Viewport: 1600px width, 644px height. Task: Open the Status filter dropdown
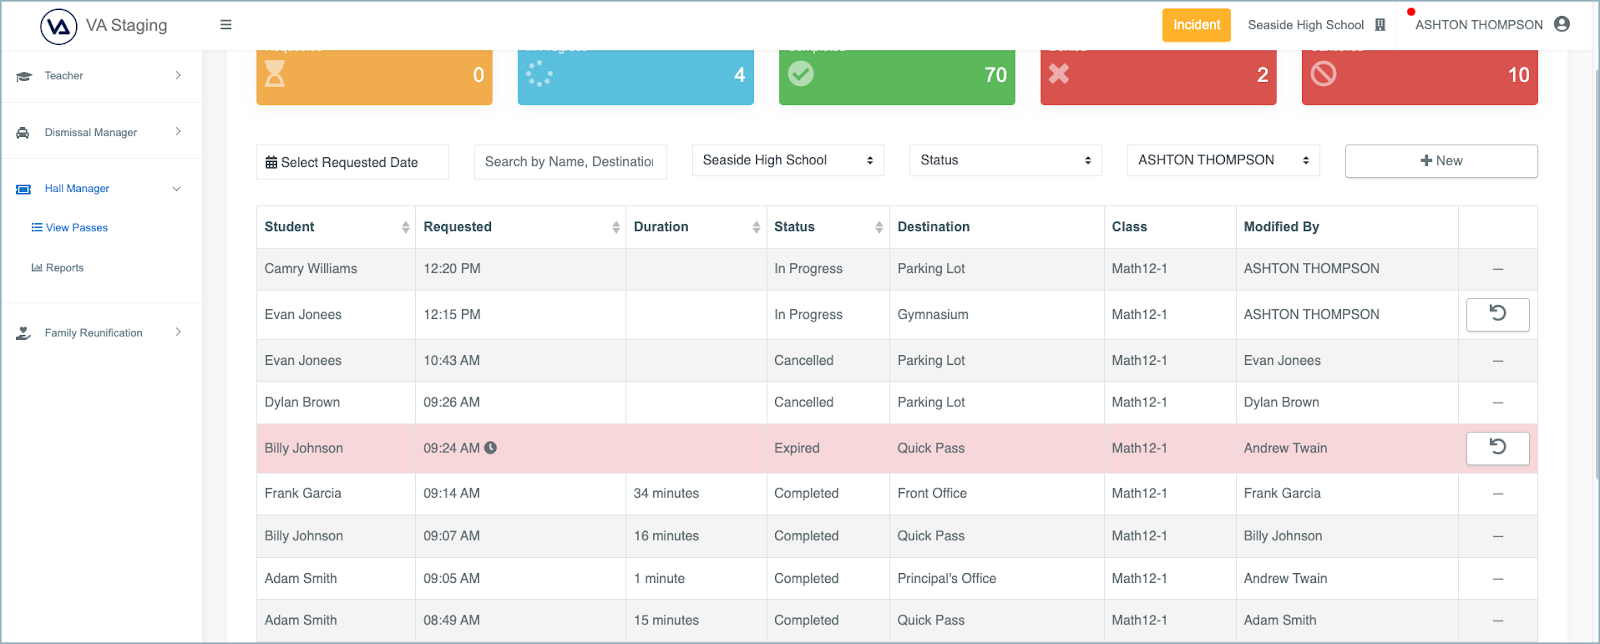tap(1005, 160)
